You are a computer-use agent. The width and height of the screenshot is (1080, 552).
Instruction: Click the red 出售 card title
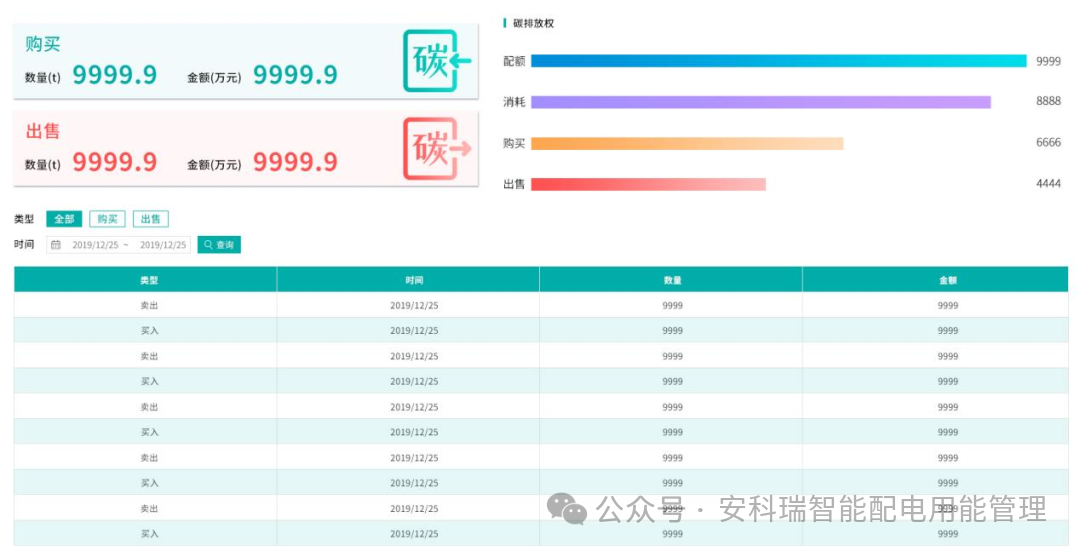43,131
